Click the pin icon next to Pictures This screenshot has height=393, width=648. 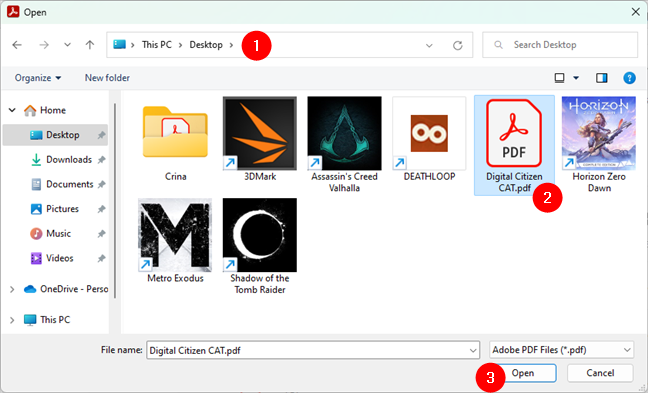[x=101, y=209]
